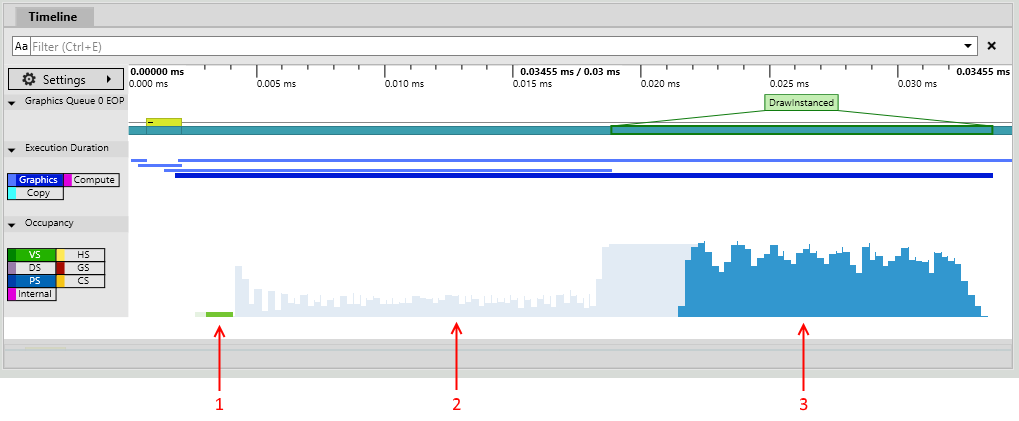This screenshot has height=421, width=1019.
Task: Click the Aa match-case icon in filter box
Action: click(x=21, y=46)
